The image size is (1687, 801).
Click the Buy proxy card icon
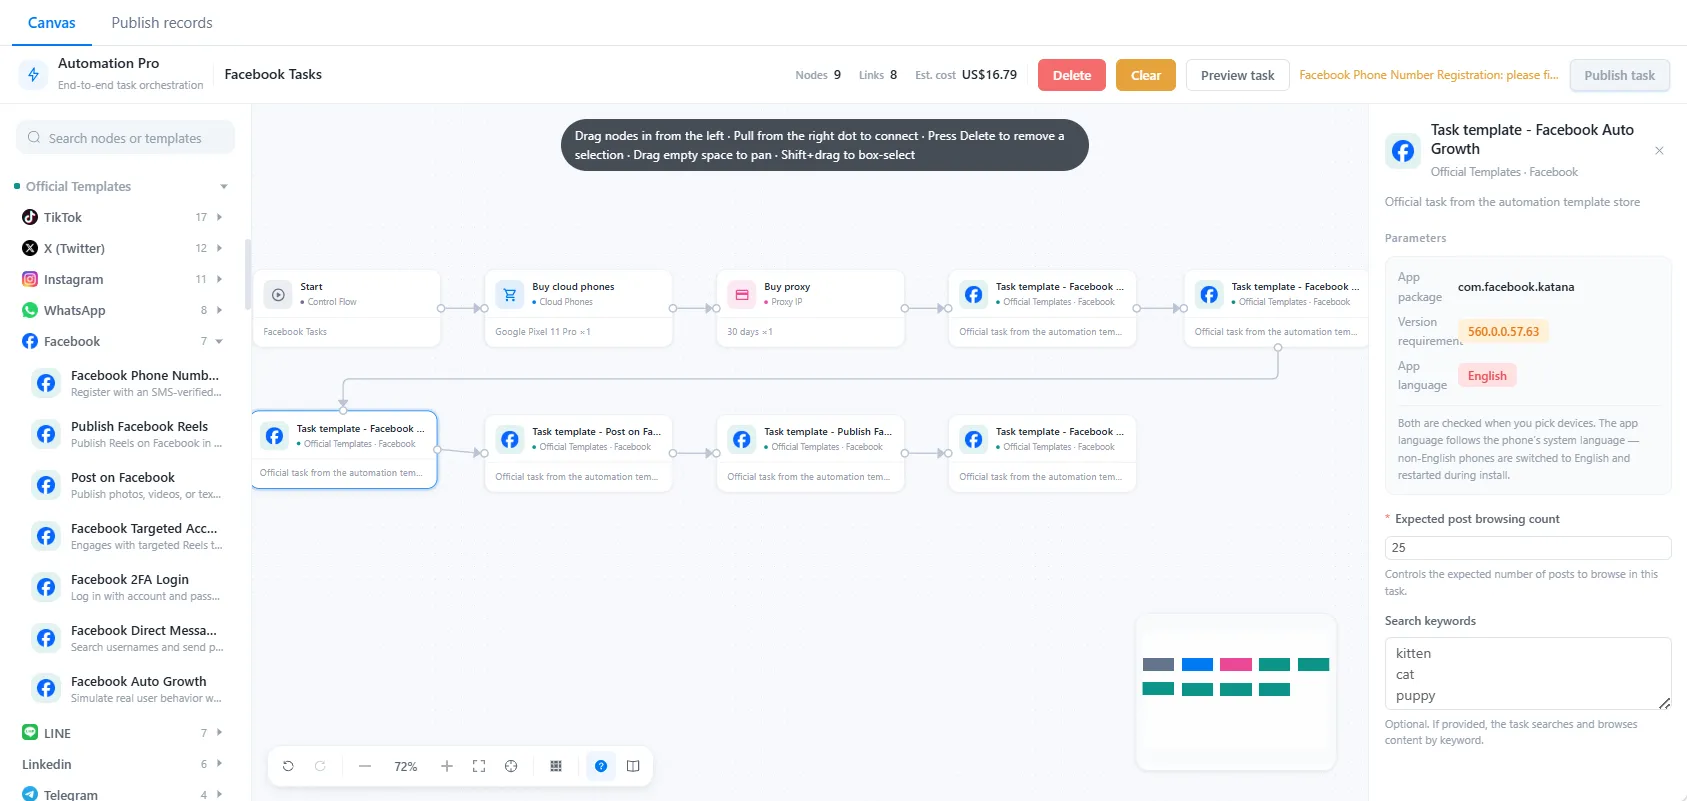[x=742, y=295]
